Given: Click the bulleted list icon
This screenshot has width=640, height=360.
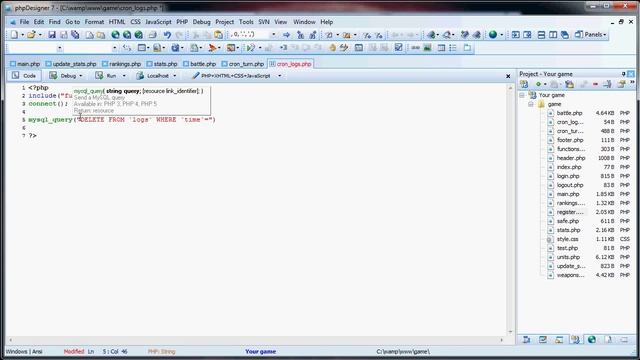Looking at the screenshot, I should (453, 48).
